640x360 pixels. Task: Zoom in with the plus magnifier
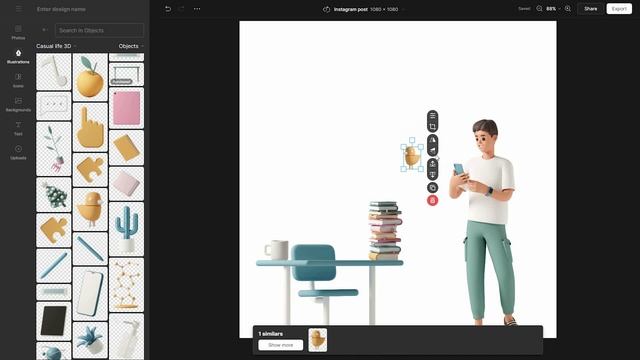pyautogui.click(x=568, y=9)
